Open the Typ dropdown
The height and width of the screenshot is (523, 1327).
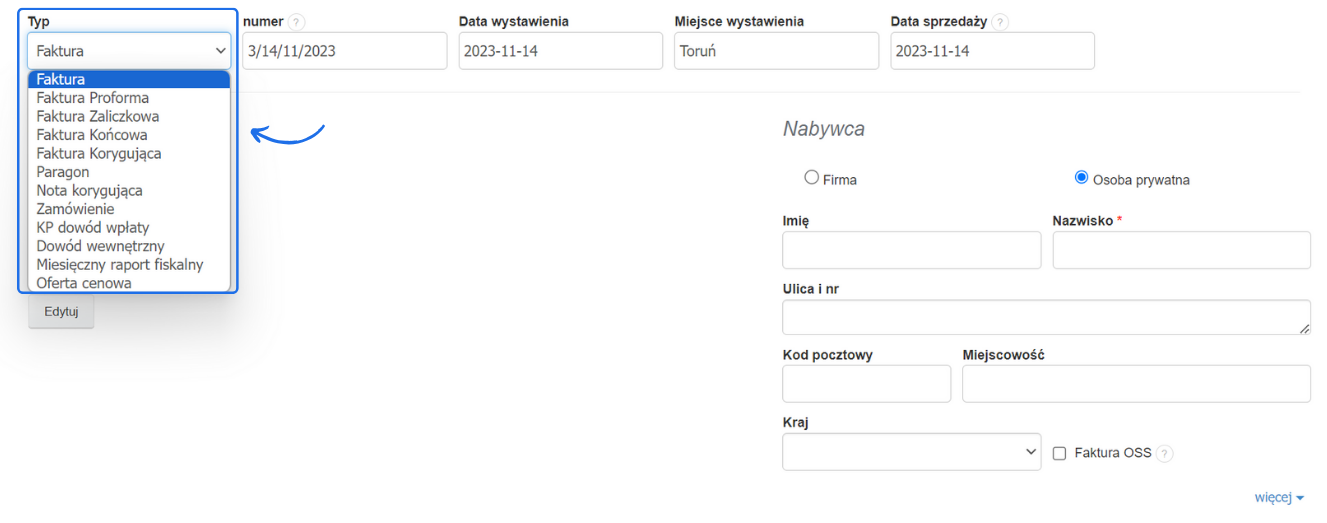130,51
